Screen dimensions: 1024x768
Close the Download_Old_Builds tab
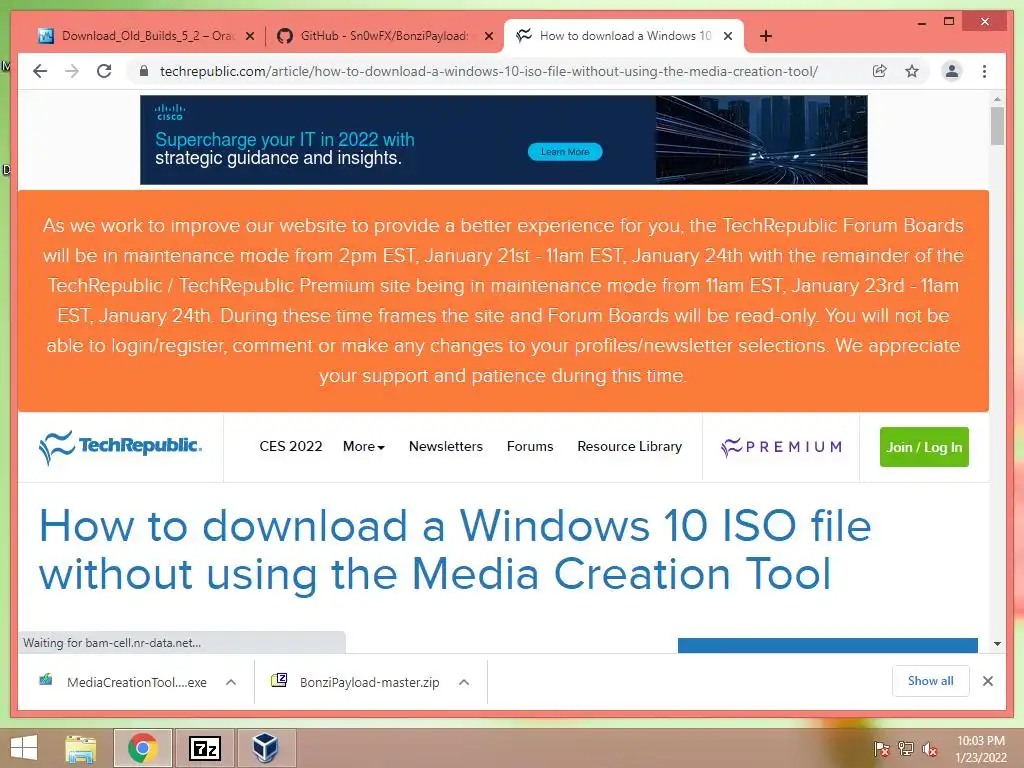coord(249,37)
